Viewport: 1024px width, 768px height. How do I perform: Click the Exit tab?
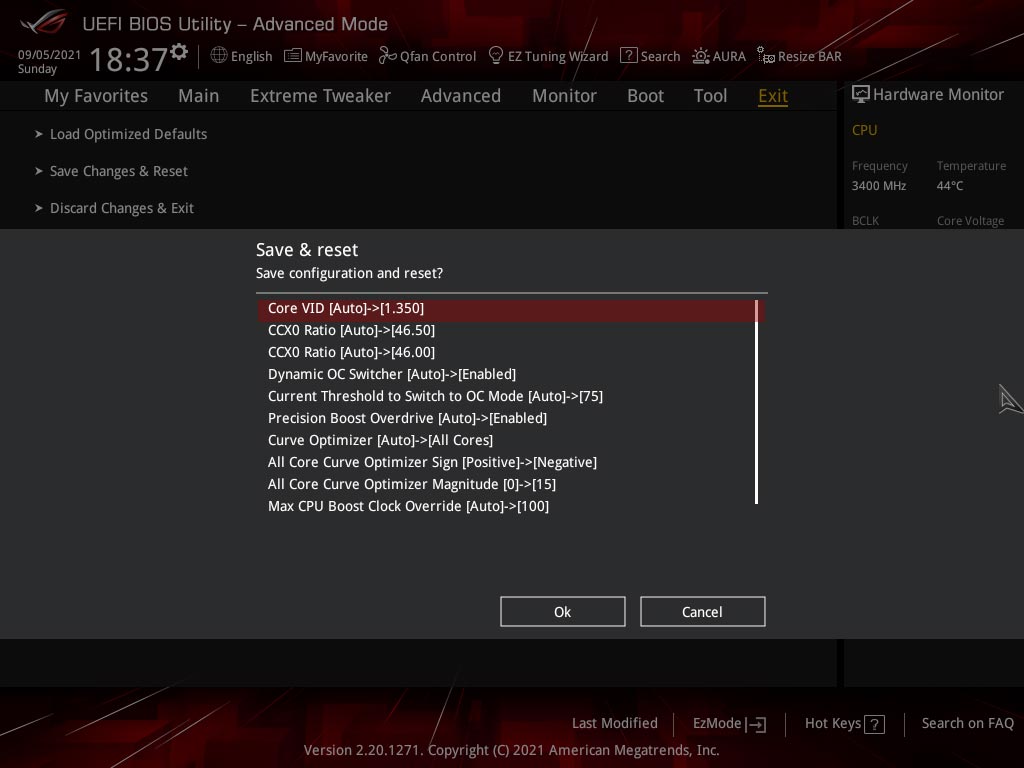pyautogui.click(x=773, y=96)
